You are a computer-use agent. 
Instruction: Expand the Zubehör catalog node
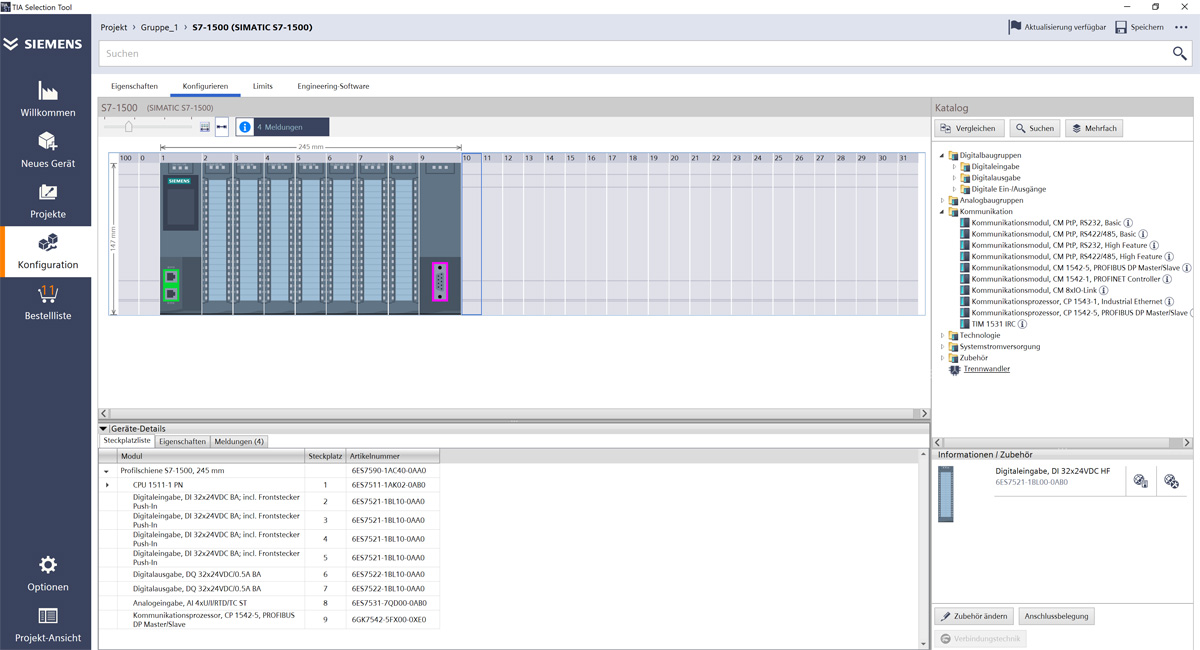pyautogui.click(x=942, y=358)
